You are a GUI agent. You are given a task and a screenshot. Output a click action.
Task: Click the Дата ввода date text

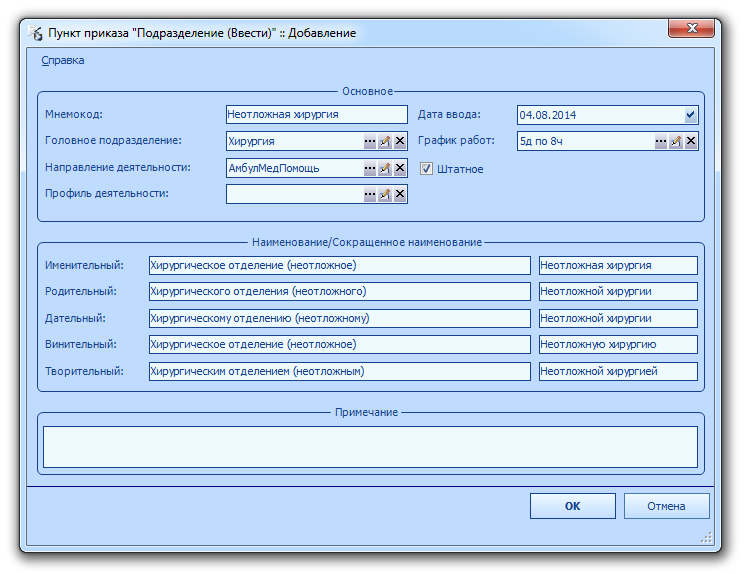pos(547,115)
